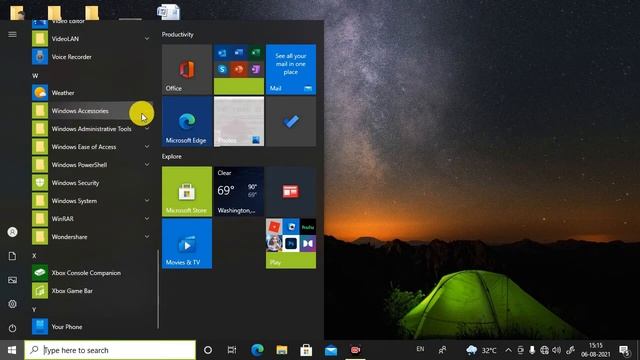640x360 pixels.
Task: Open the Microsoft Store tile
Action: coord(187,191)
